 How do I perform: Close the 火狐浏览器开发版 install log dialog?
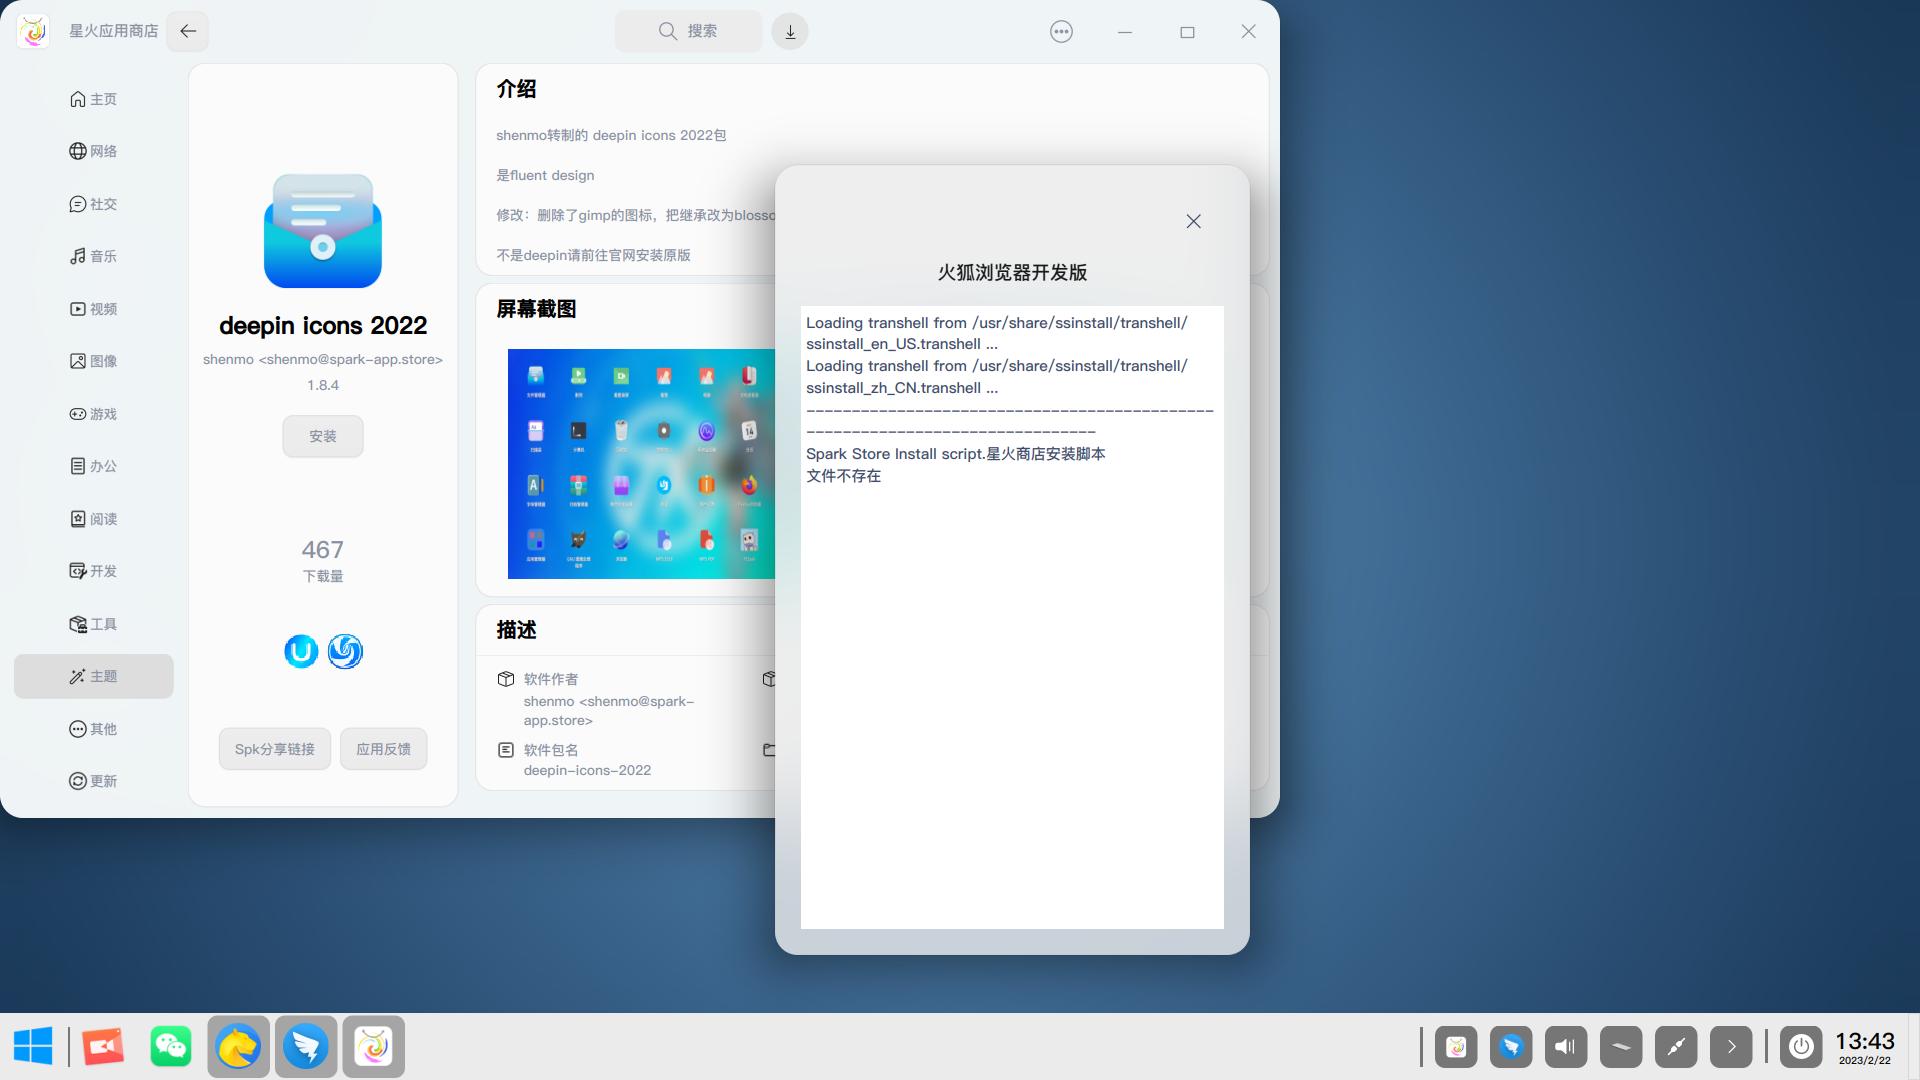tap(1193, 221)
